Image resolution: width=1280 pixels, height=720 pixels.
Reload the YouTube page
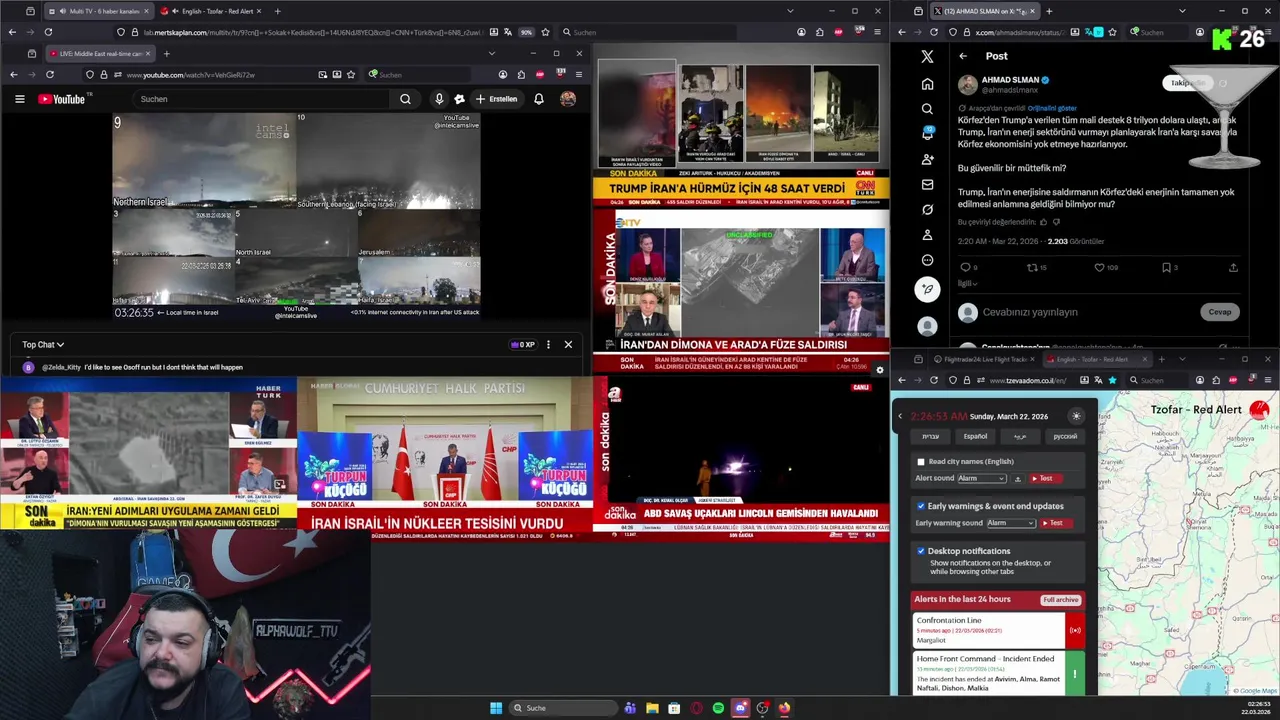[x=48, y=75]
